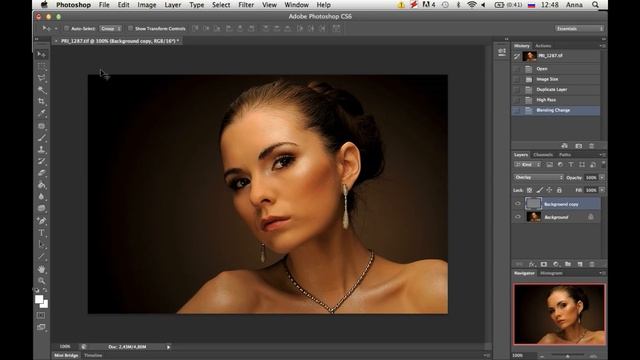Add adjustment layer from Layers panel bottom
This screenshot has height=360, width=640.
tap(556, 264)
